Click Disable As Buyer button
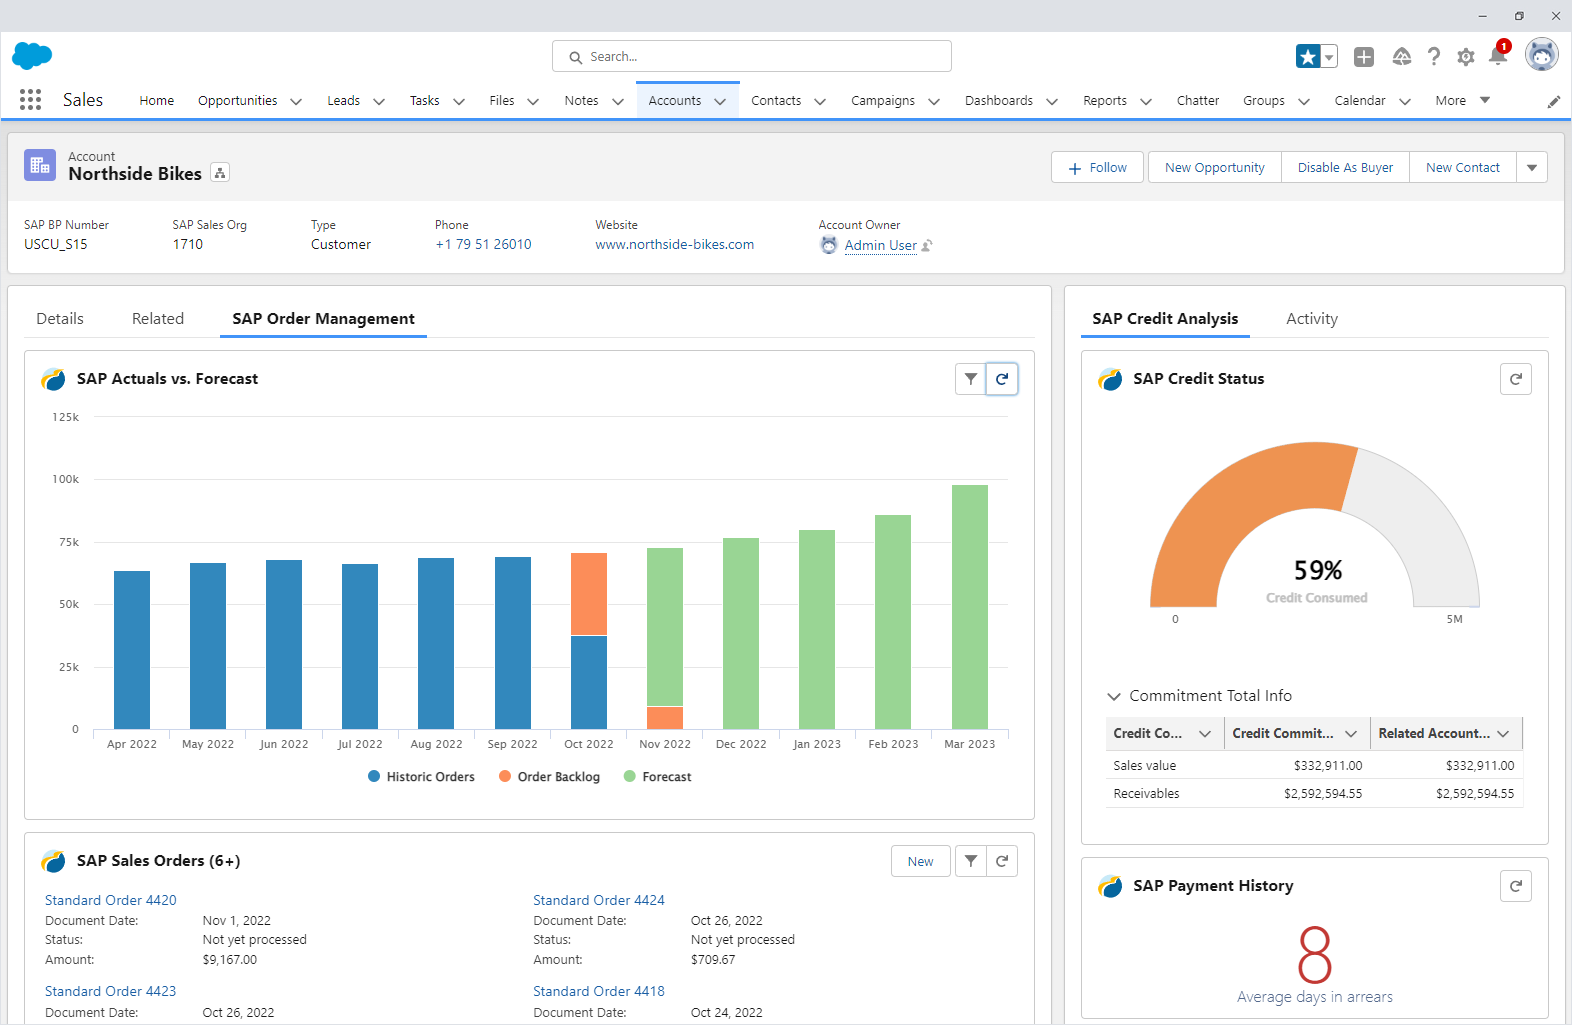 [1345, 167]
